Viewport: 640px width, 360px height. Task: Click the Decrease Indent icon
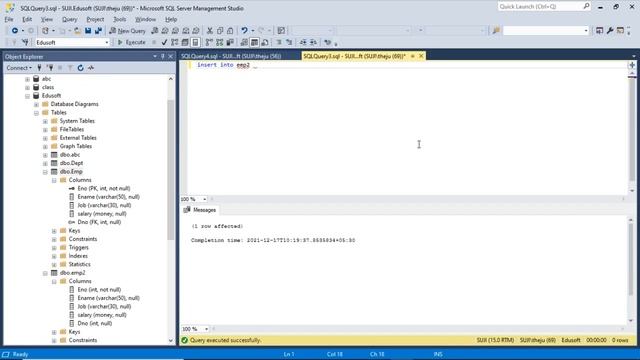tap(303, 42)
